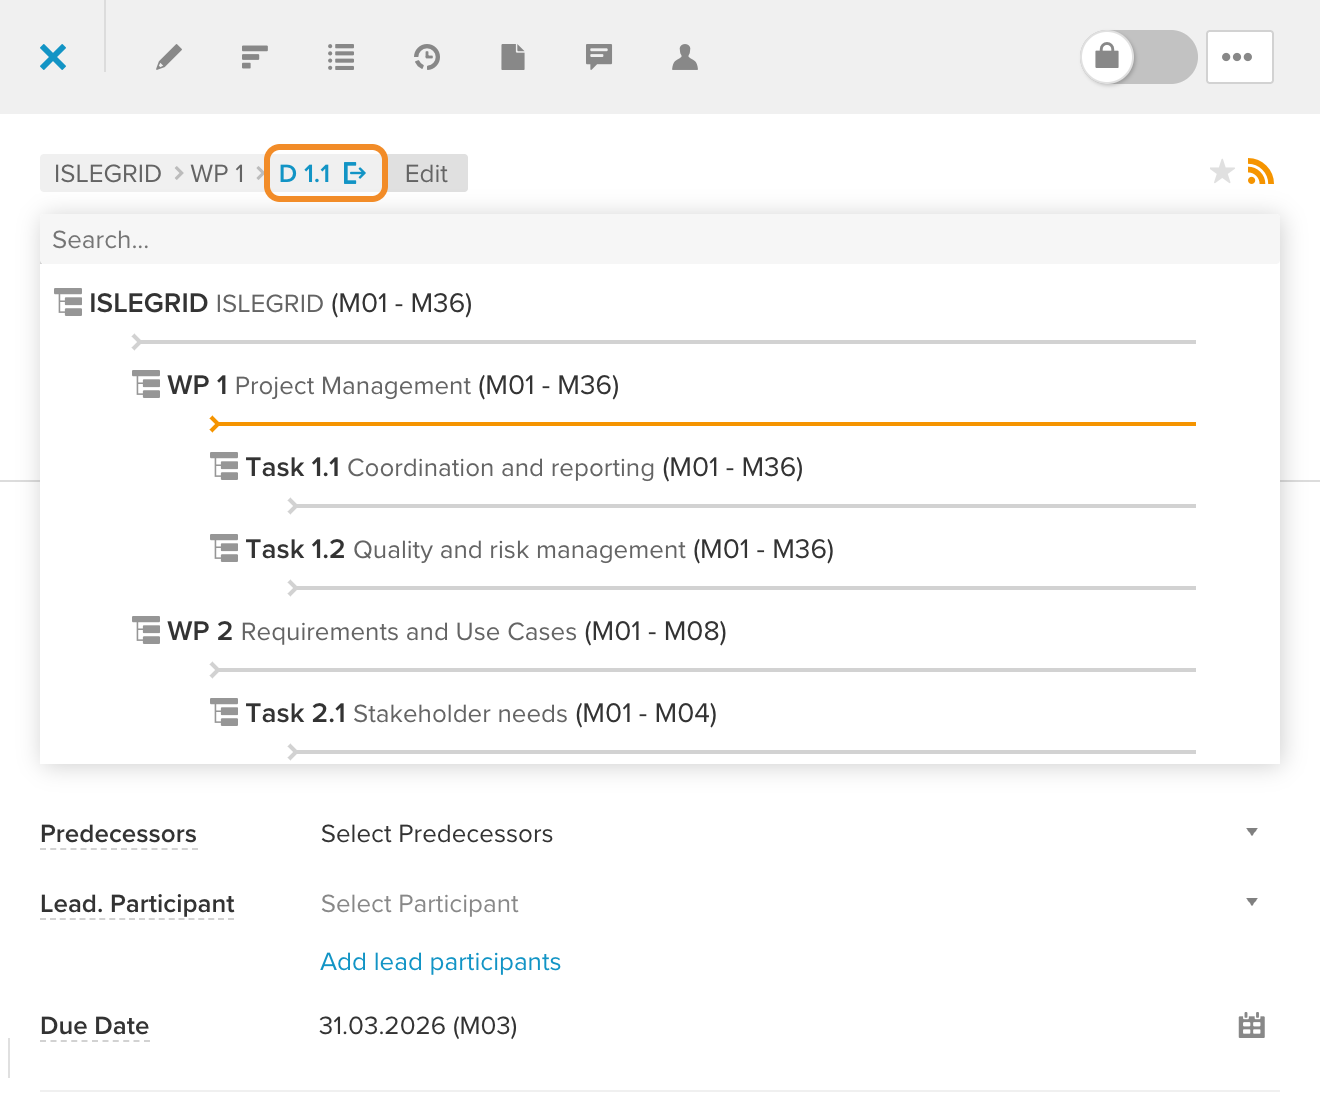Subscribe using the orange RSS feed icon
1320x1120 pixels.
pos(1261,172)
